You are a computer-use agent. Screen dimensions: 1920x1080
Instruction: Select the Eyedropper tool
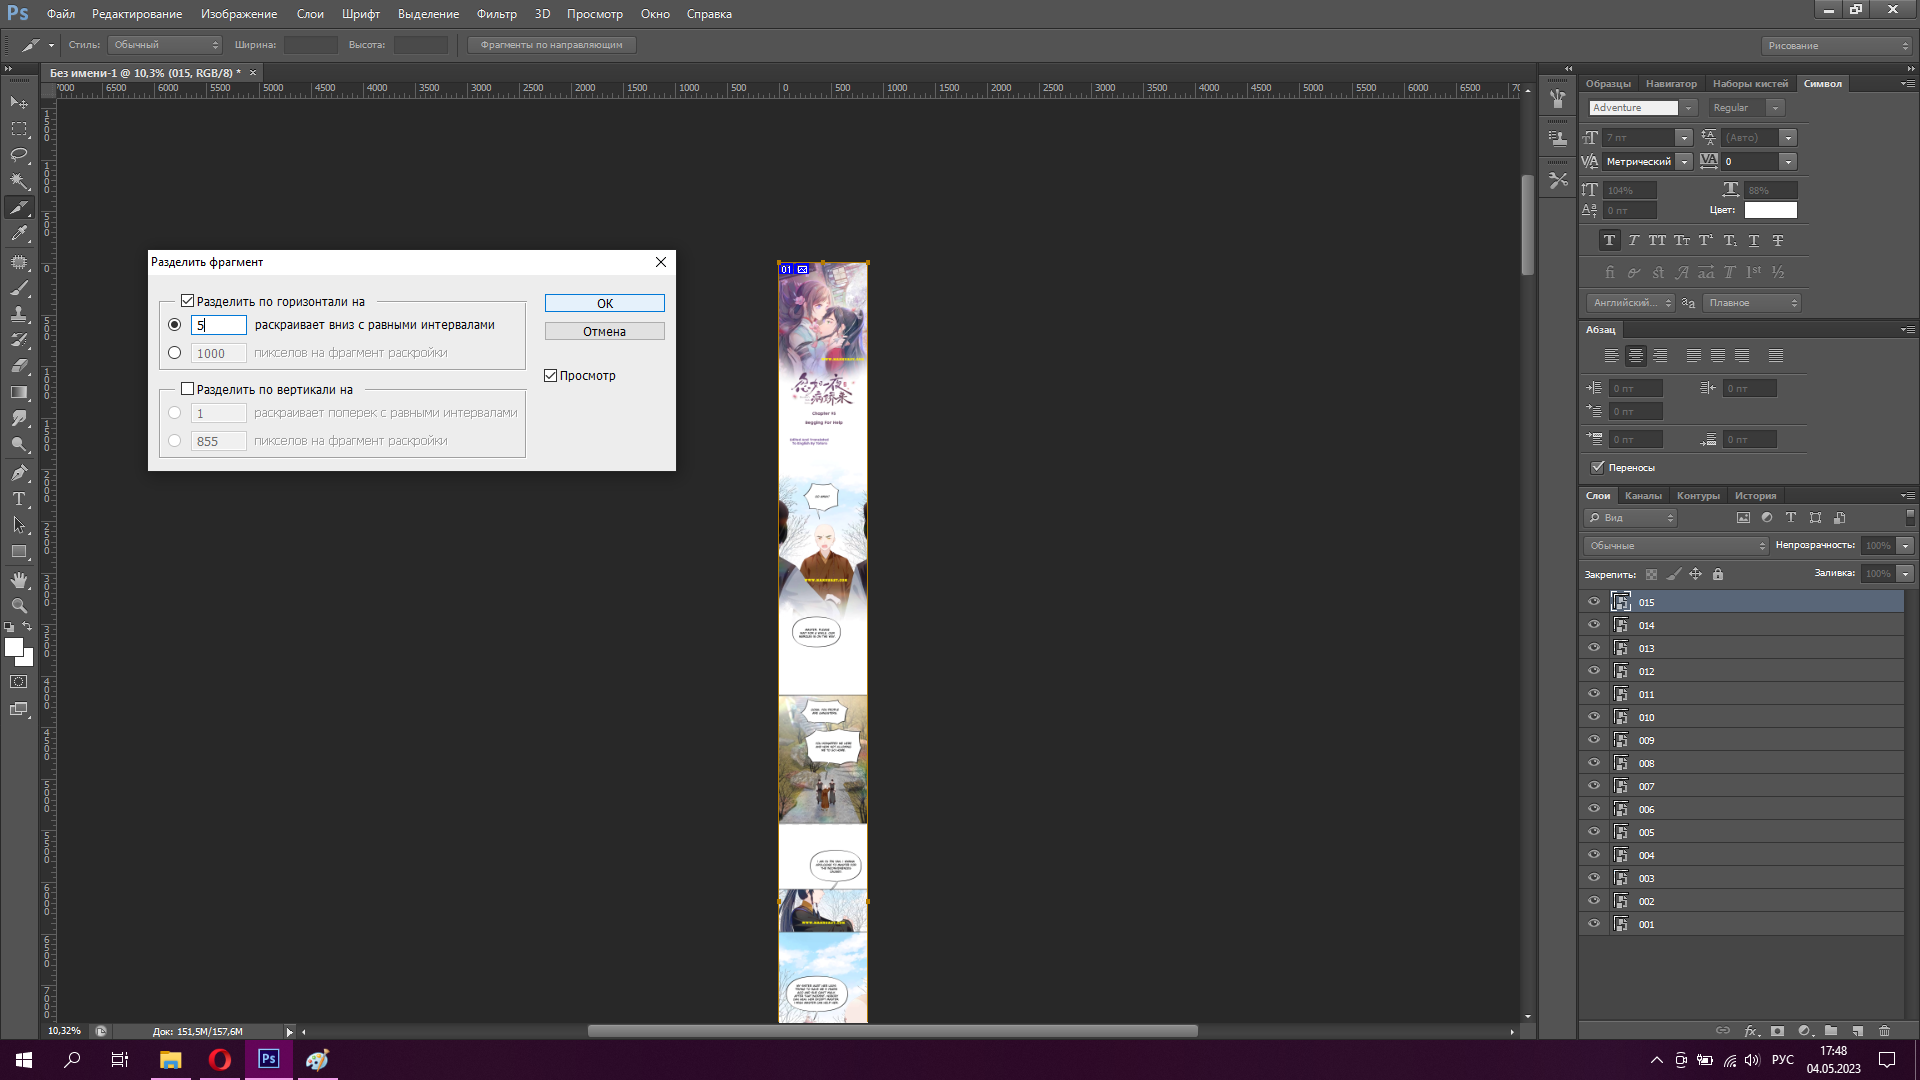[x=19, y=233]
